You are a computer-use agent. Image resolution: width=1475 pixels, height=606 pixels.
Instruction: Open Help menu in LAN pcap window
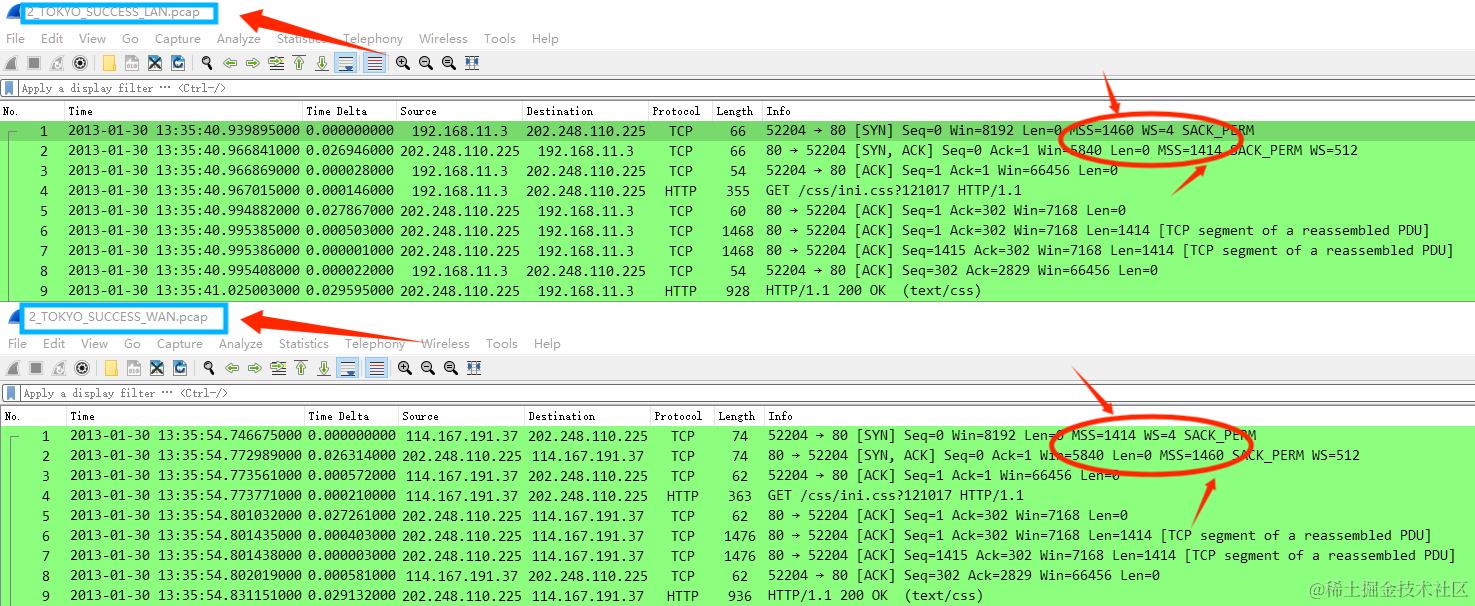(545, 39)
